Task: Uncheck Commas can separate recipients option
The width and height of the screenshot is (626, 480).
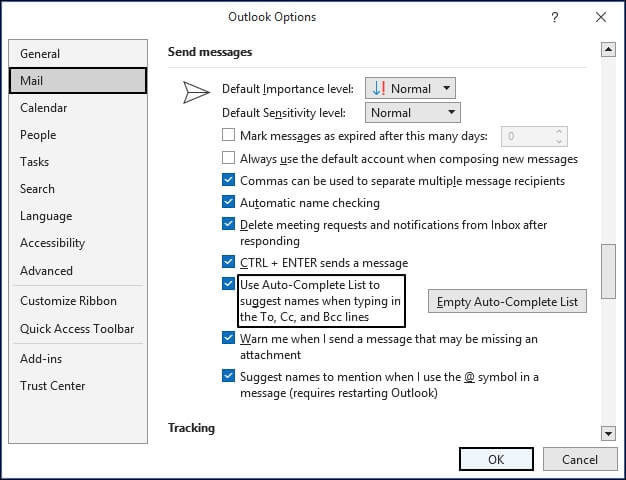Action: [x=228, y=180]
